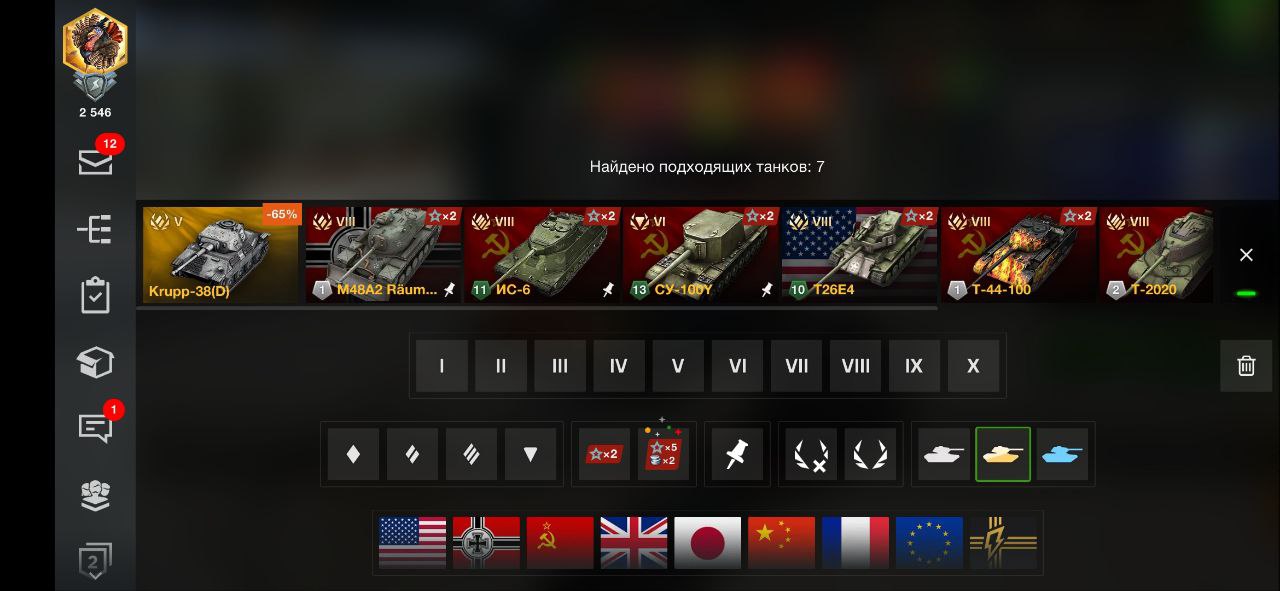
Task: Open the storage crate icon
Action: 95,362
